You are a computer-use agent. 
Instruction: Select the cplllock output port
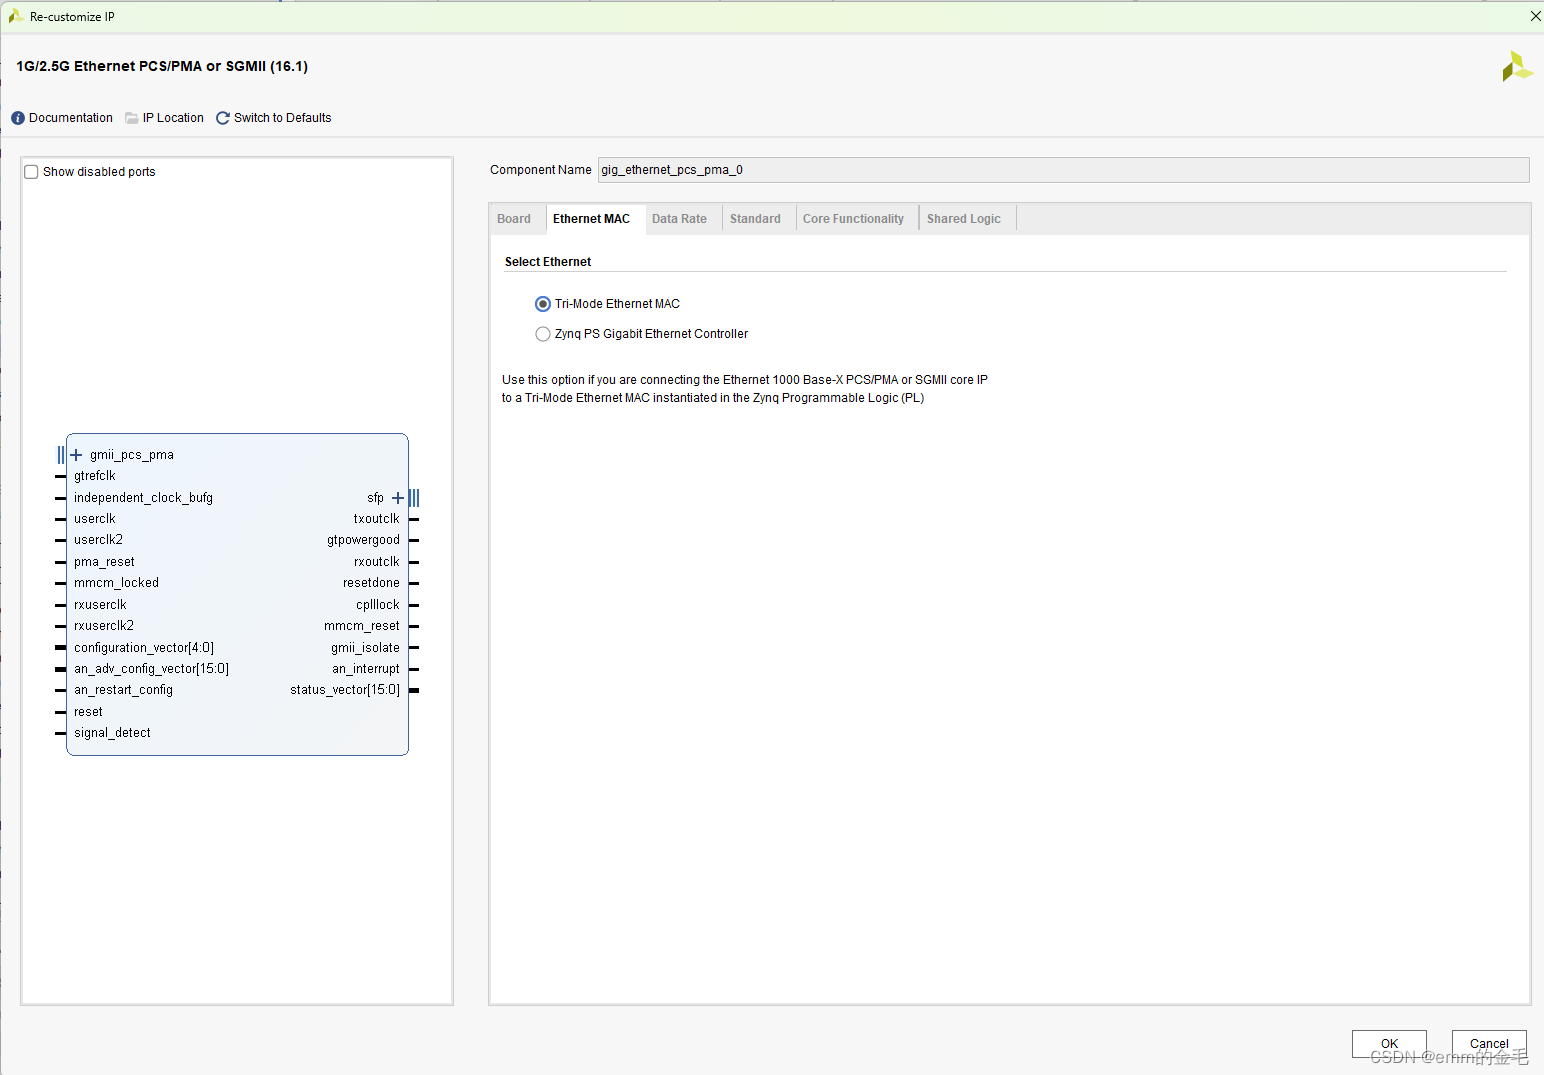coord(378,605)
